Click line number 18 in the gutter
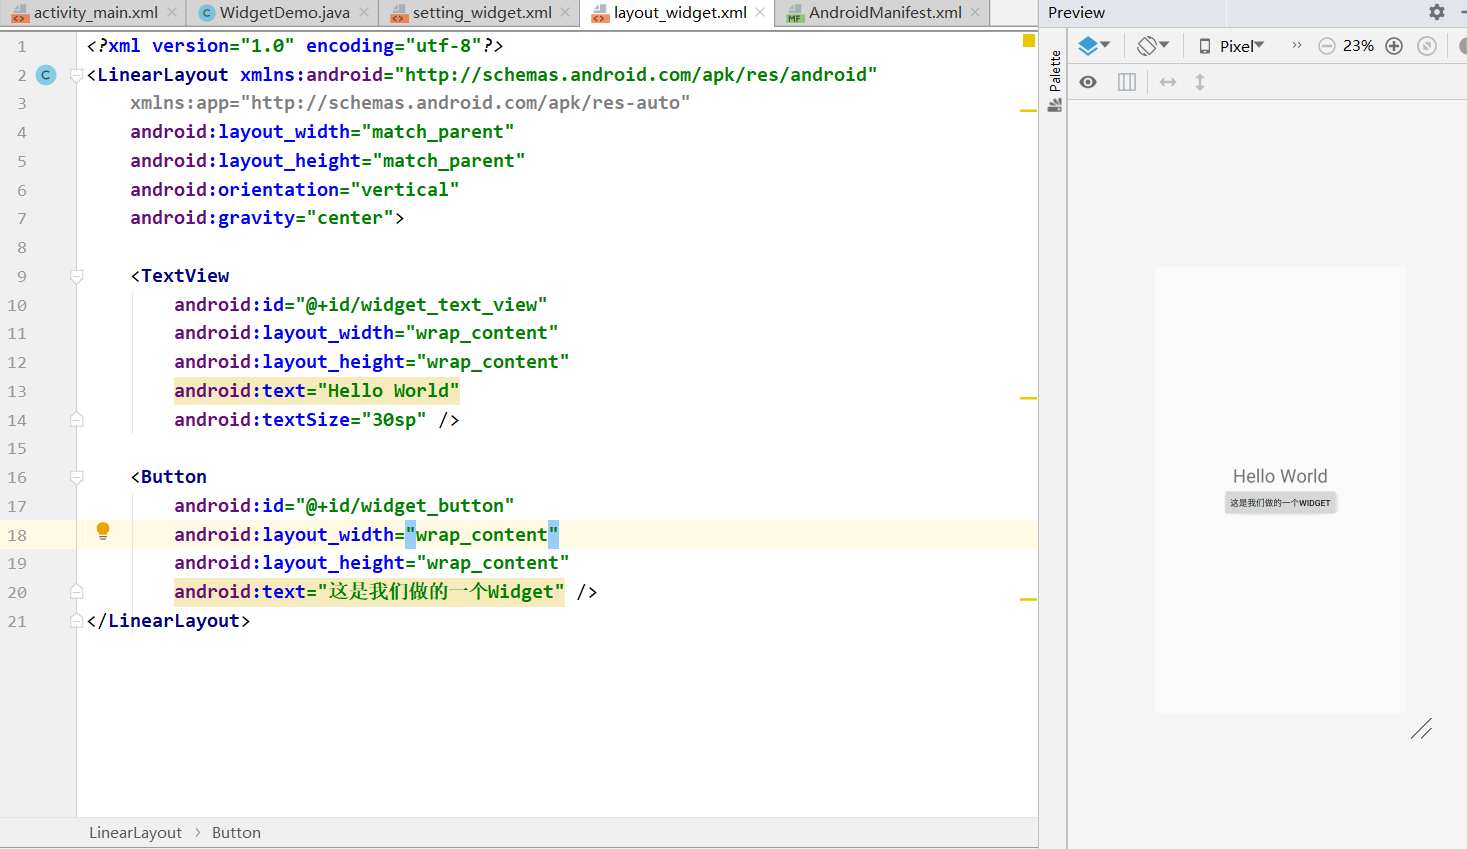1467x849 pixels. [x=17, y=535]
